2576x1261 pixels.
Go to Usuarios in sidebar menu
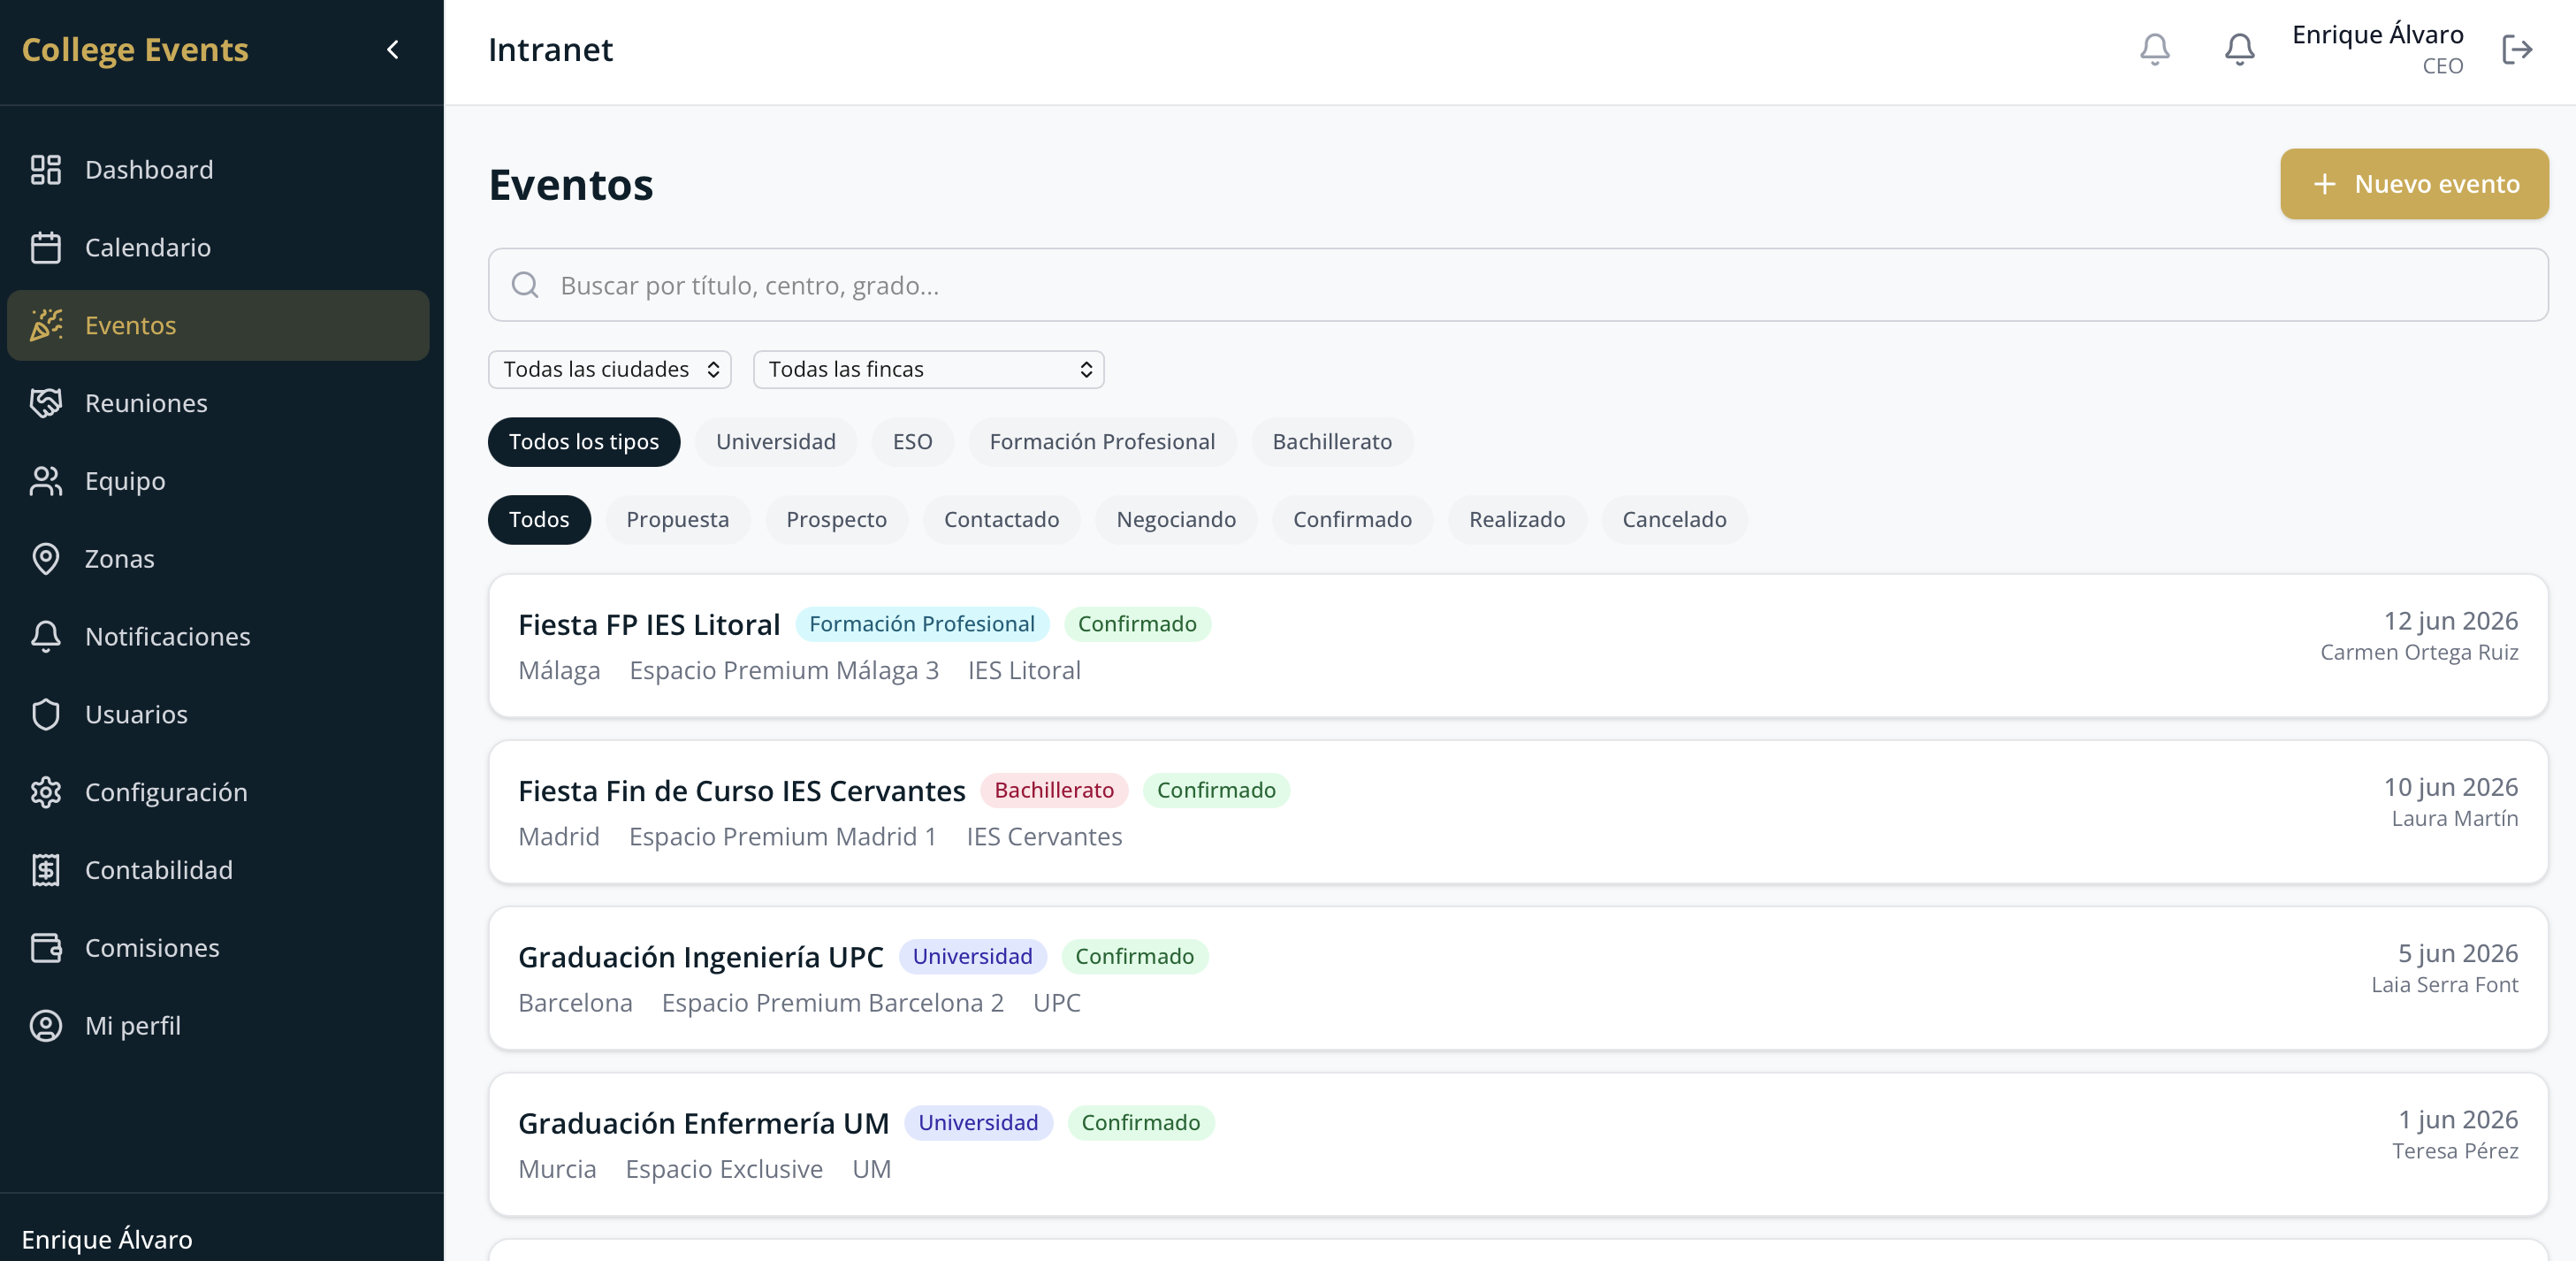pyautogui.click(x=136, y=715)
